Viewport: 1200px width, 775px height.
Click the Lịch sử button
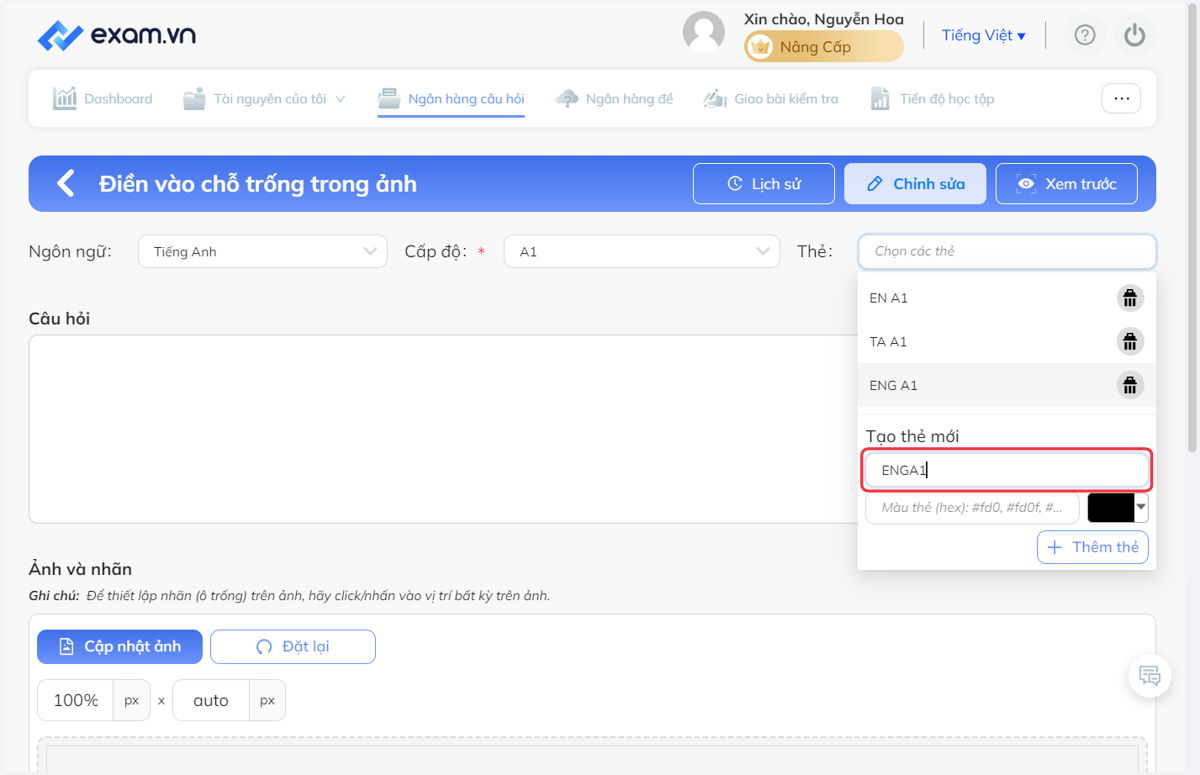(x=764, y=184)
